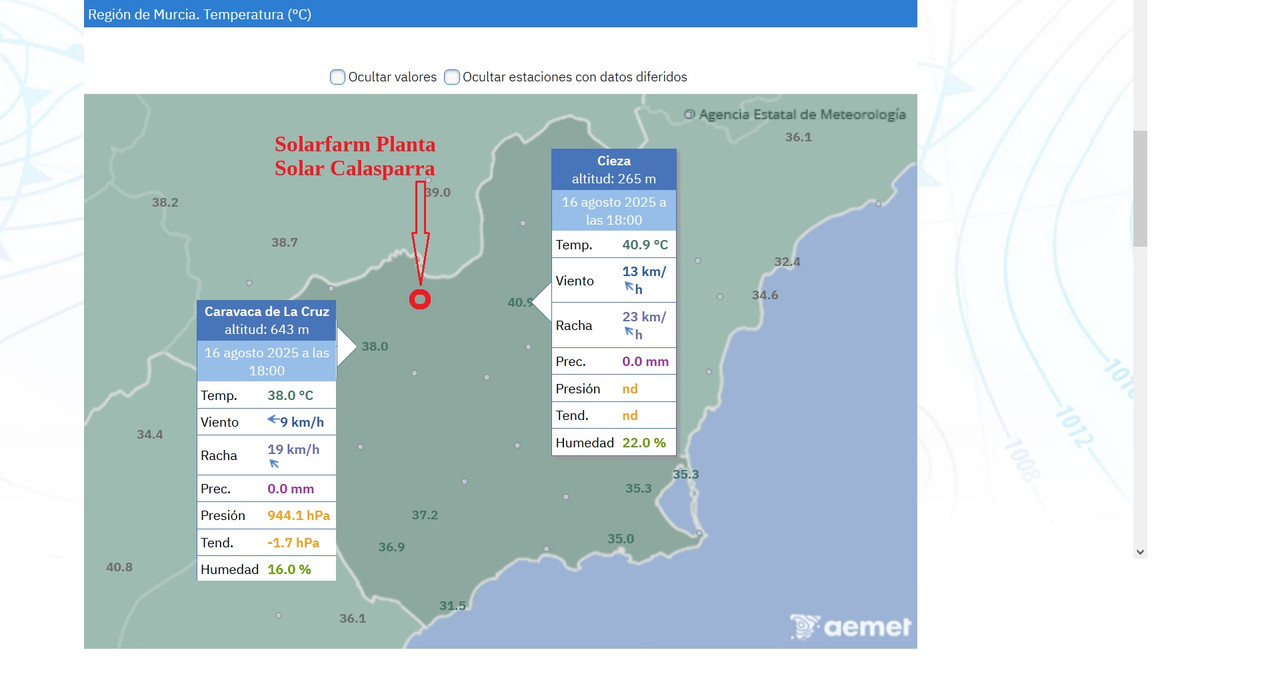
Task: Select the 39.0 station value on the map
Action: [438, 192]
